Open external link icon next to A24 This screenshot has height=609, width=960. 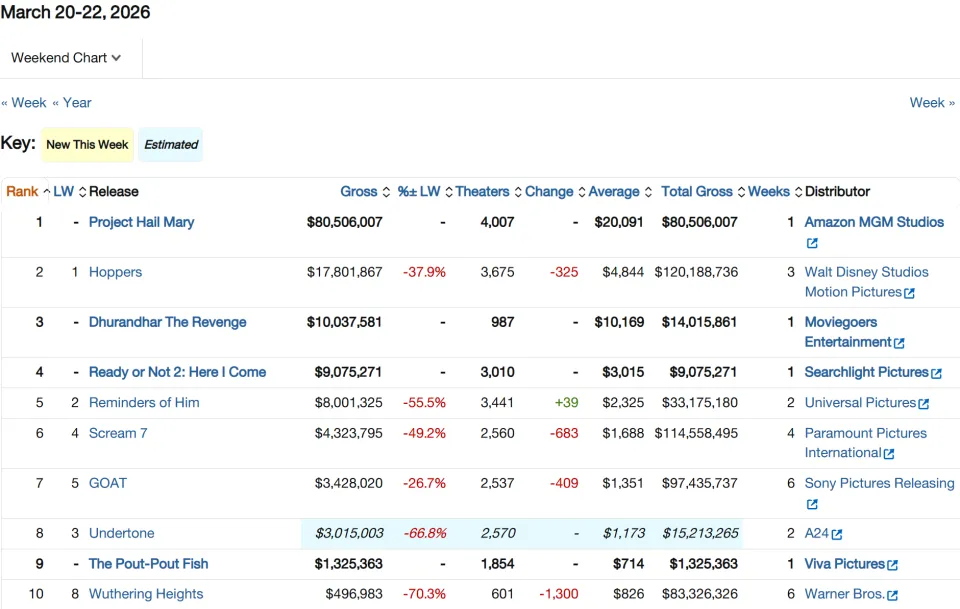click(x=837, y=534)
